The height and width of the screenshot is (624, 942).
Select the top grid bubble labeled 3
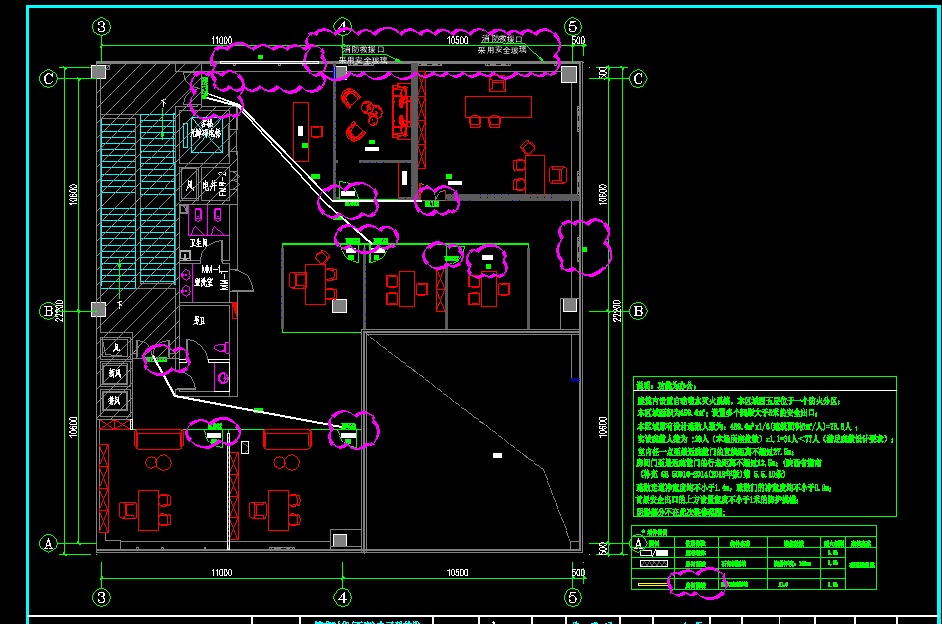click(101, 27)
